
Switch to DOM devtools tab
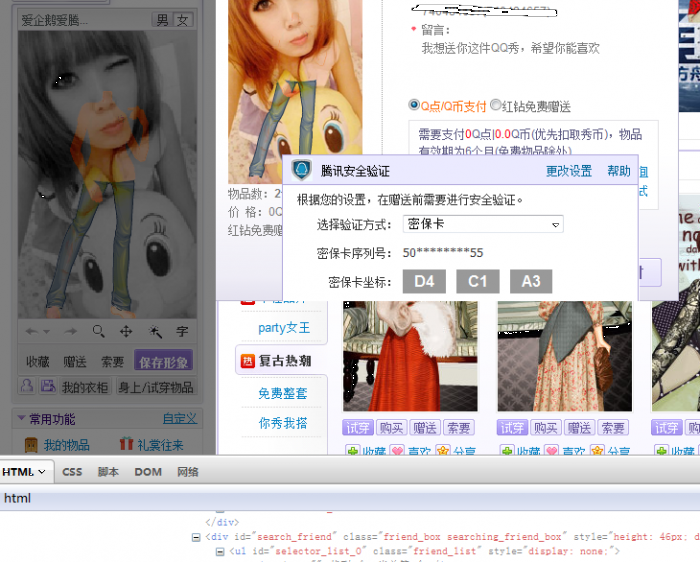tap(148, 472)
